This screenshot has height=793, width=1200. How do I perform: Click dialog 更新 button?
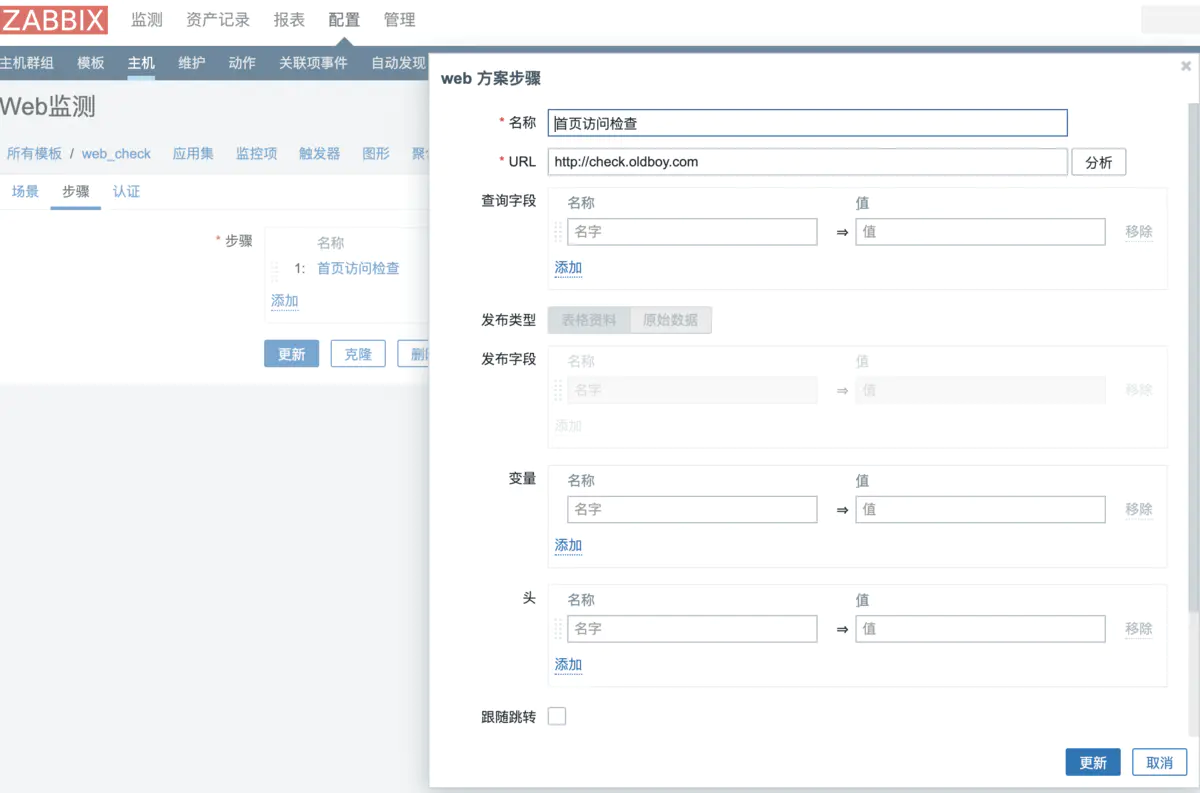[x=1093, y=762]
